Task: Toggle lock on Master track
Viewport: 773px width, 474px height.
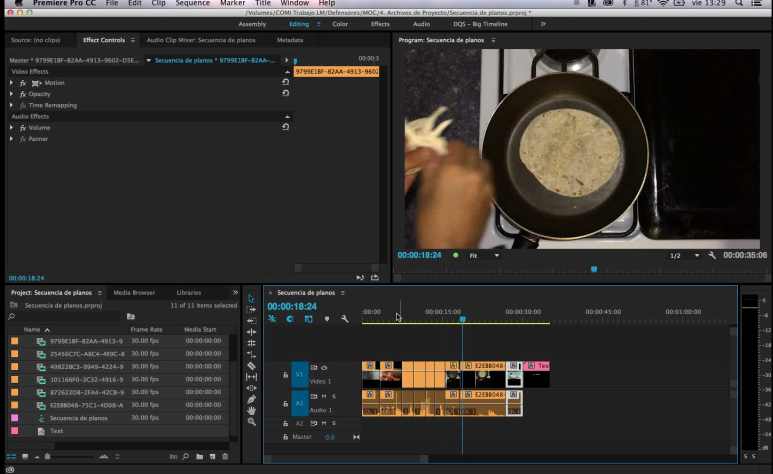Action: (285, 437)
